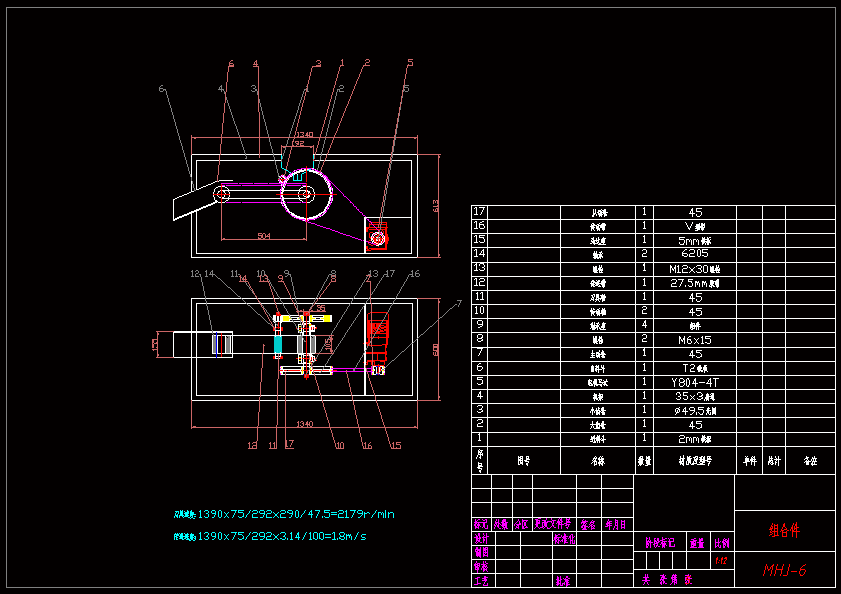Select the red callout '5' above top view

pyautogui.click(x=410, y=63)
